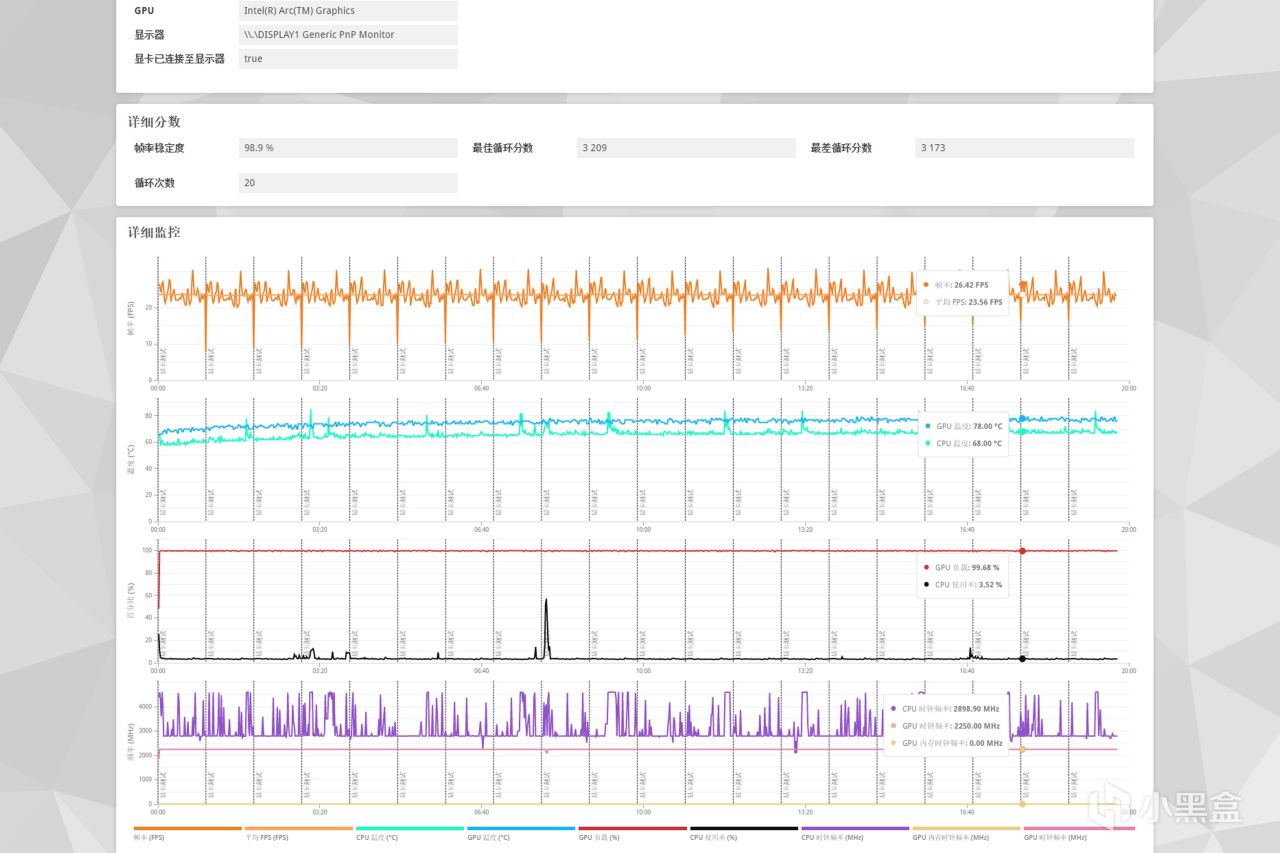This screenshot has height=853, width=1280.
Task: Select the GPU value Intel(R) Arc(TM) Graphics
Action: (349, 11)
